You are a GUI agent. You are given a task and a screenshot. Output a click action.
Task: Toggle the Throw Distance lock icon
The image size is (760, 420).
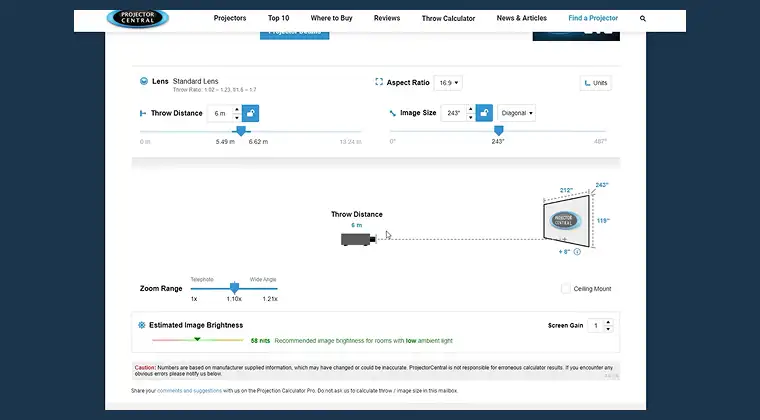(250, 113)
